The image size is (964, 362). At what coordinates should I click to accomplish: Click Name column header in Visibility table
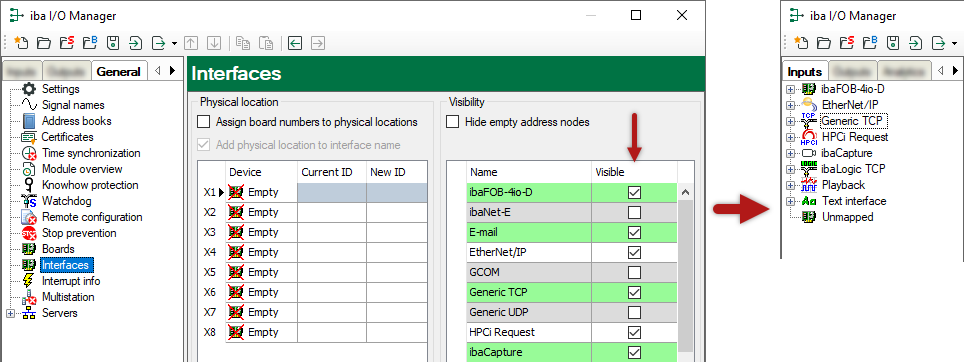[x=529, y=172]
